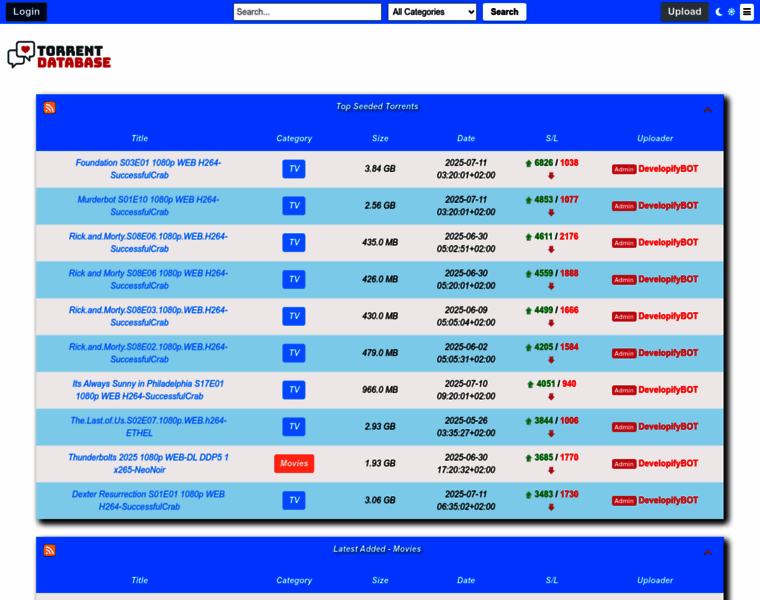Click TV category badge in Dexter Resurrection row

pos(294,500)
